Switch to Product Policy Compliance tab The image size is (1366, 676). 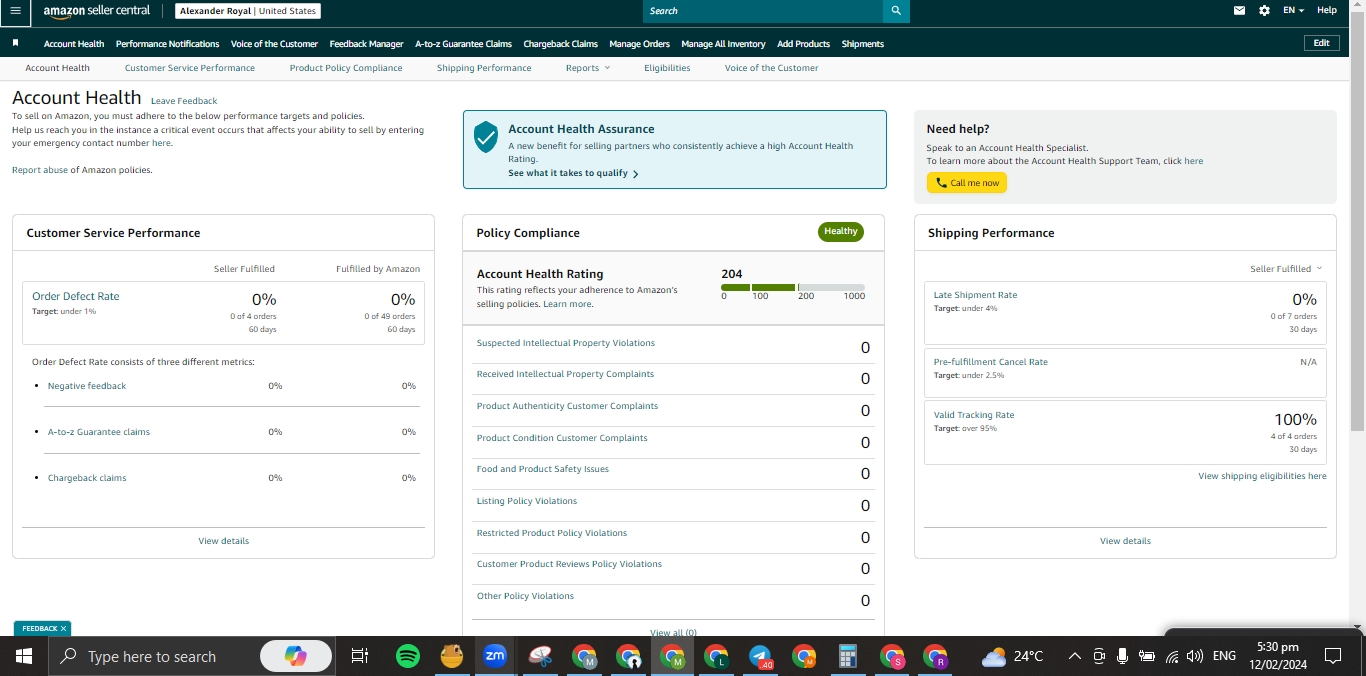click(x=346, y=68)
